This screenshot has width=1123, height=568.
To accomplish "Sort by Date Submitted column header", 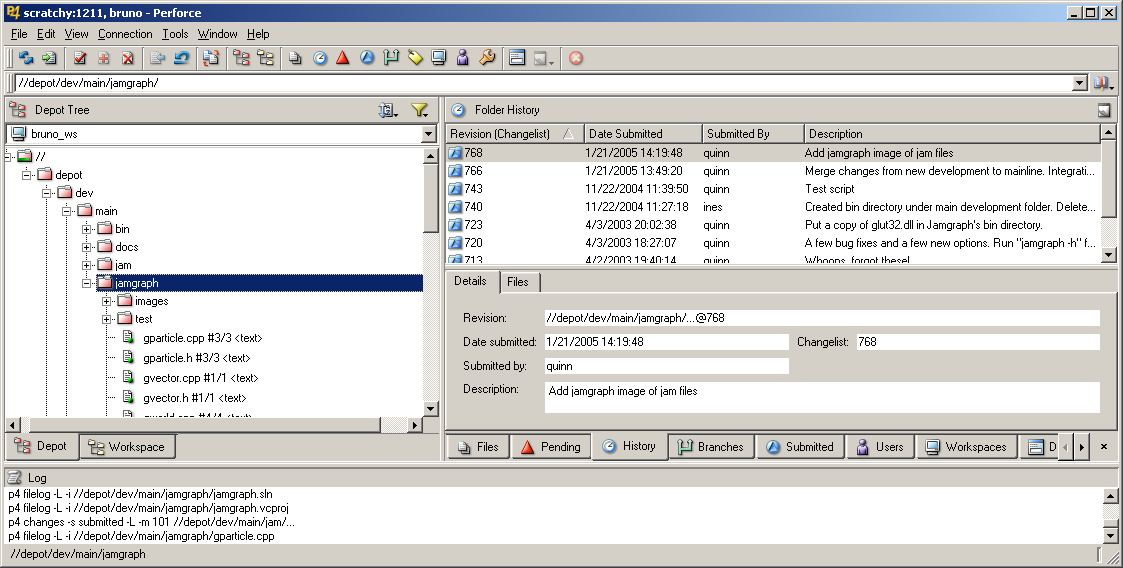I will pyautogui.click(x=643, y=133).
